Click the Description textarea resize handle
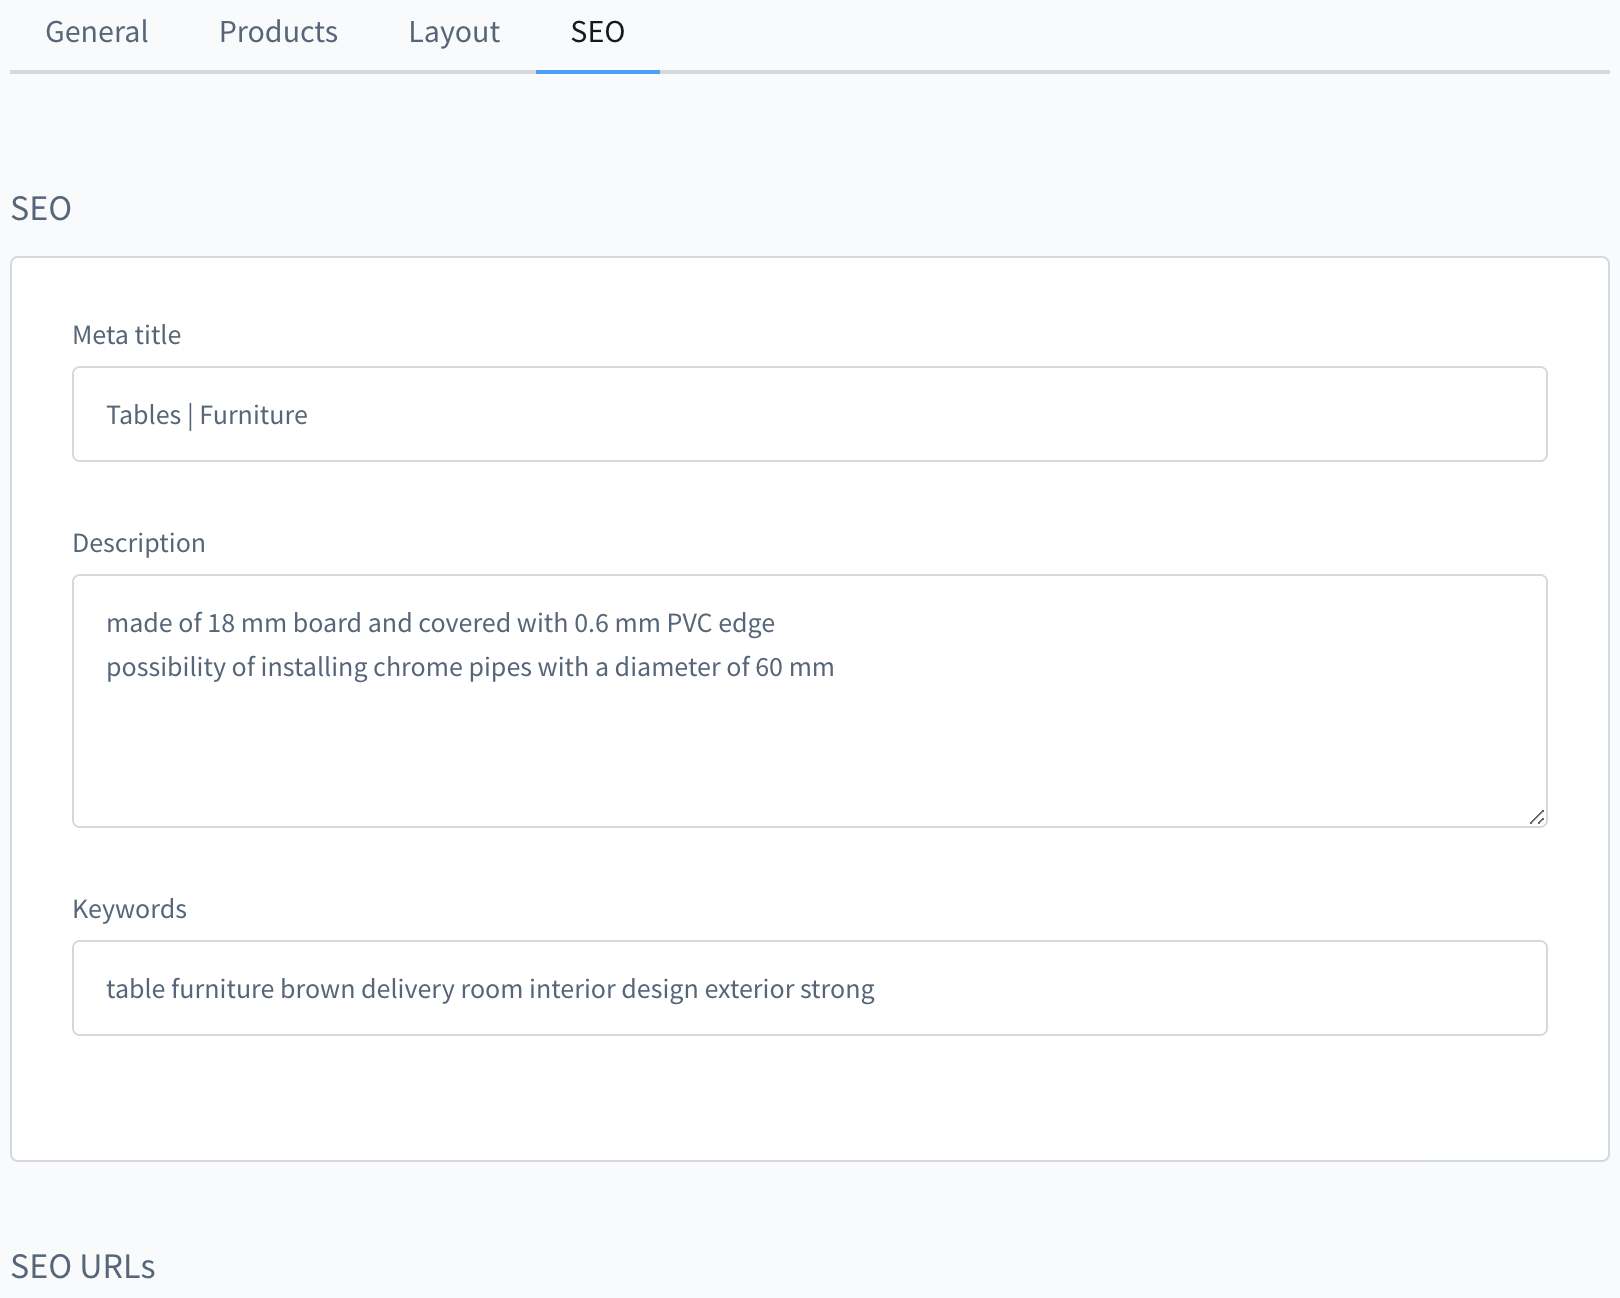1620x1298 pixels. point(1537,817)
